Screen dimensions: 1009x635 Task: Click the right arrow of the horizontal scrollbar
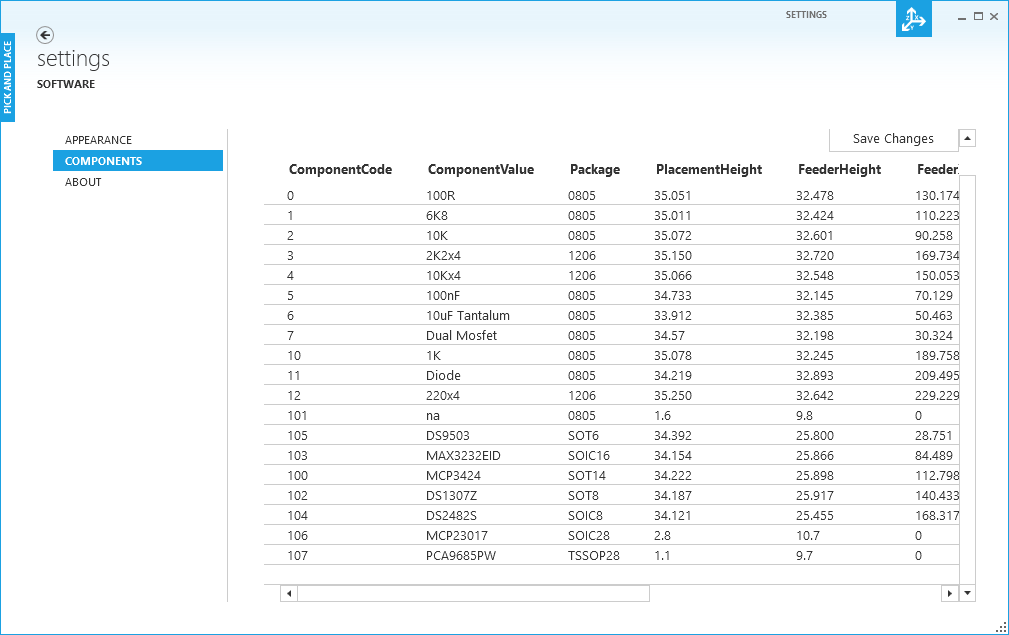click(x=949, y=592)
